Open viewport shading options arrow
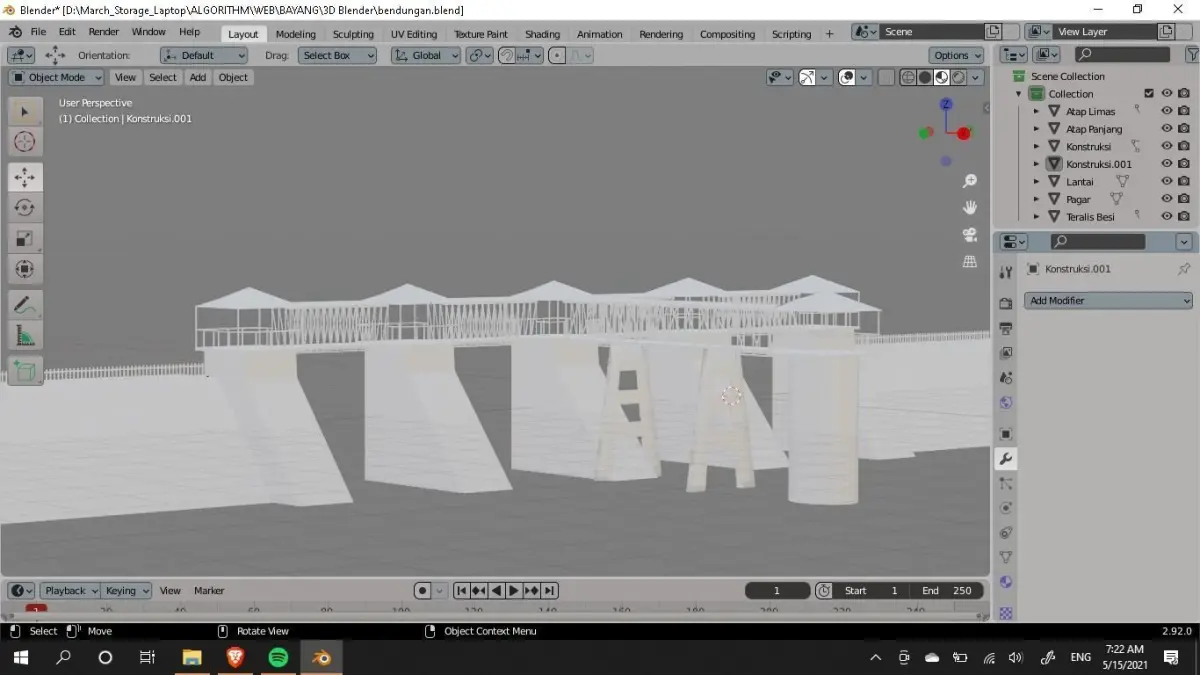The width and height of the screenshot is (1200, 675). [x=977, y=77]
